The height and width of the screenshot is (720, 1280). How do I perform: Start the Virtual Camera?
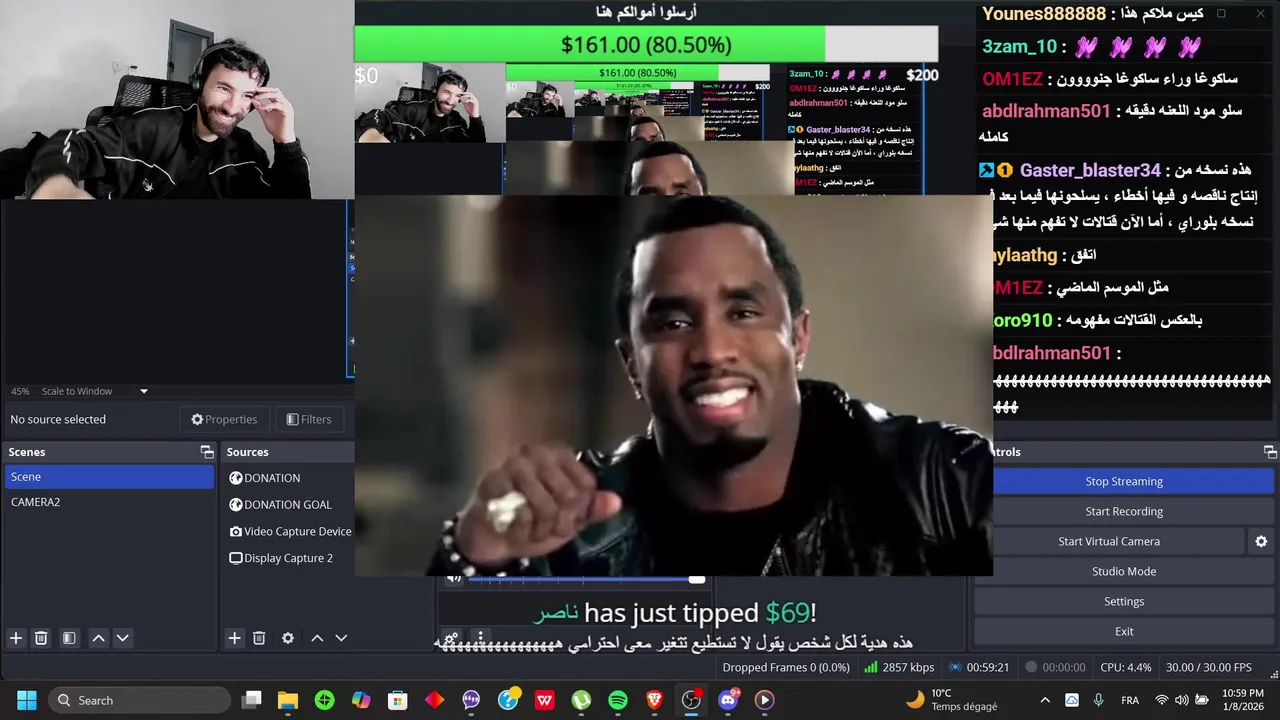(x=1109, y=541)
